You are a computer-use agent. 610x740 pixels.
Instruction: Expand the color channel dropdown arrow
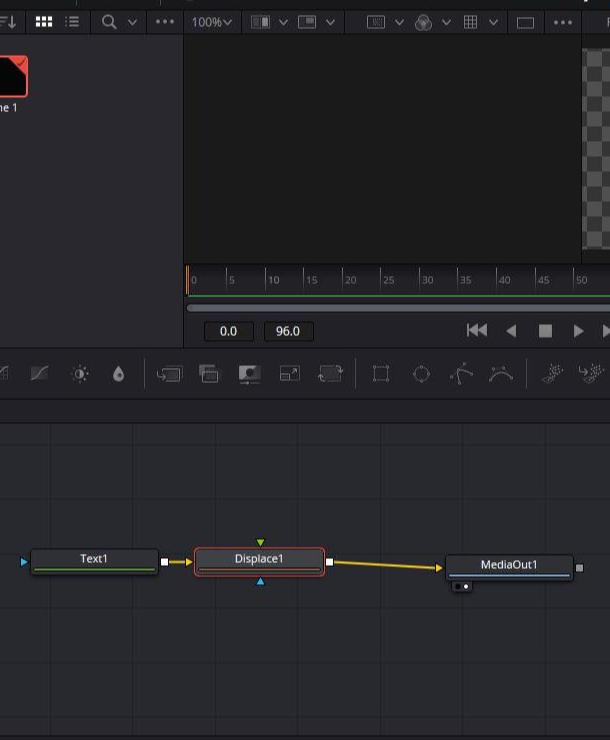(x=446, y=22)
